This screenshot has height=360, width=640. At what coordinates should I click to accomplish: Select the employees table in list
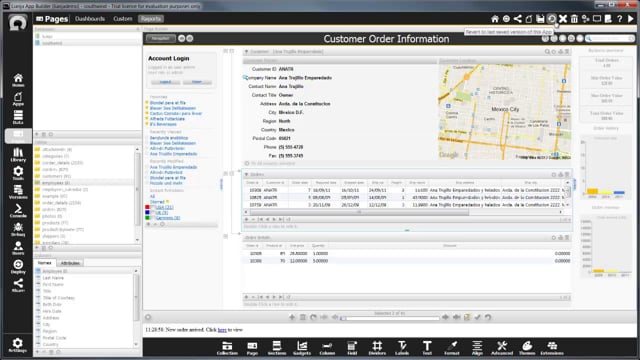click(x=55, y=182)
